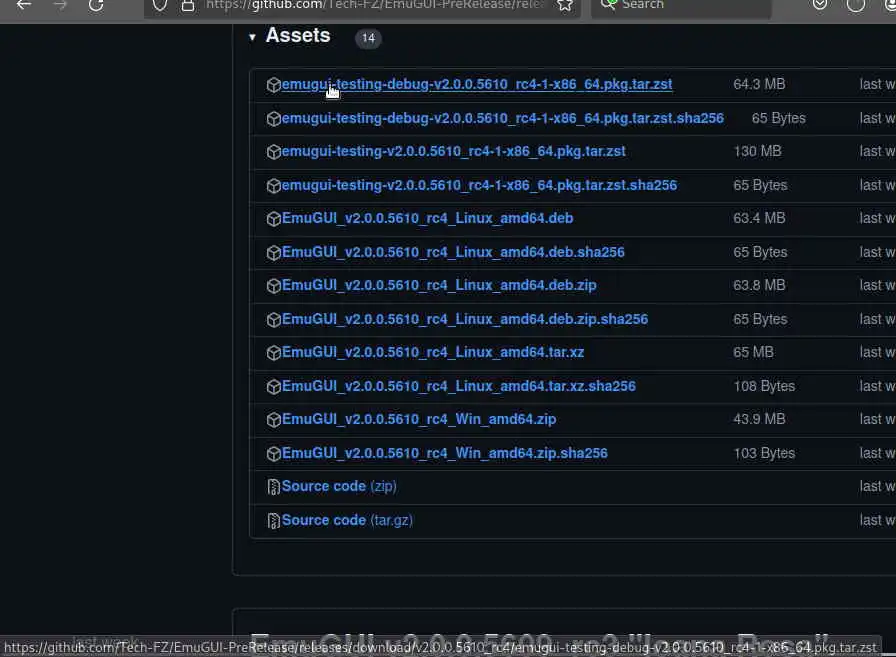Screen dimensions: 896x657
Task: Click package icon beside emugui-testing-debug sha256 file
Action: coord(274,119)
